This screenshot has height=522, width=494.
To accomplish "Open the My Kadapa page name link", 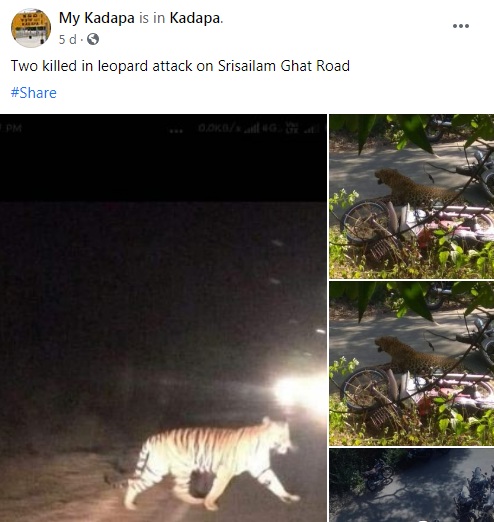I will tap(97, 18).
